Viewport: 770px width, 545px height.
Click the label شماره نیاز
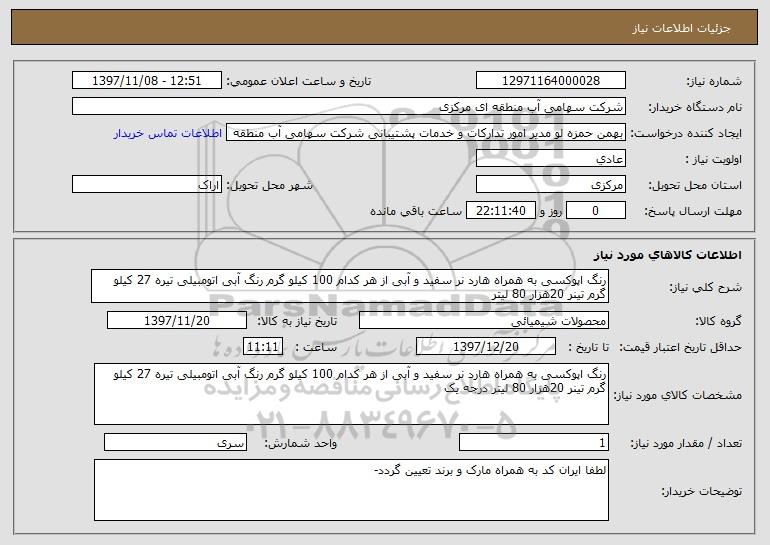coord(714,82)
